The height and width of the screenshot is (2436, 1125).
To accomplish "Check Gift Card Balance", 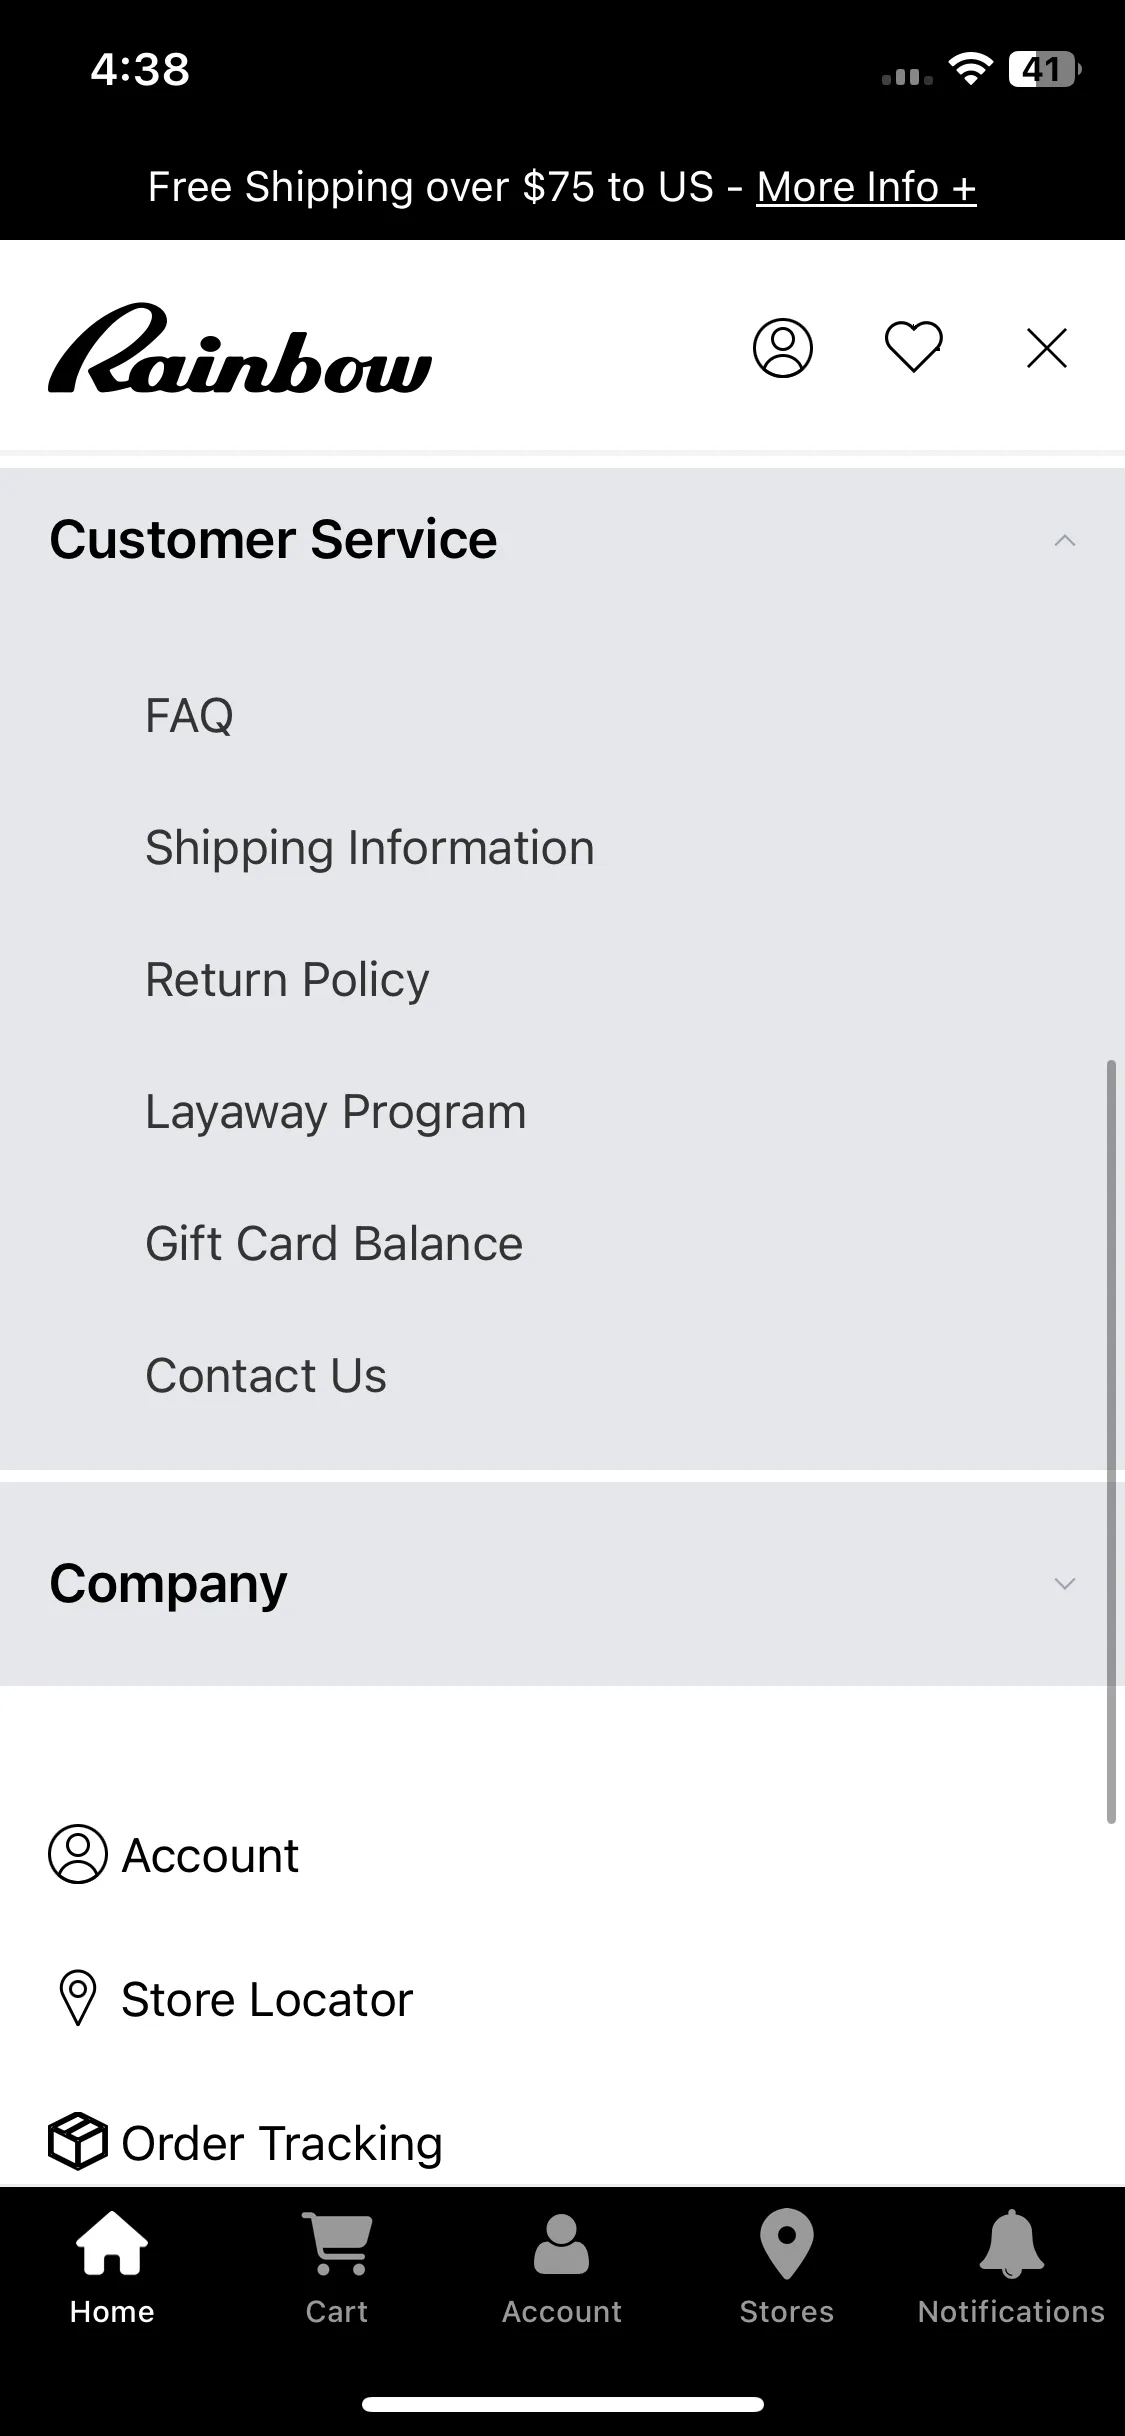I will (334, 1244).
